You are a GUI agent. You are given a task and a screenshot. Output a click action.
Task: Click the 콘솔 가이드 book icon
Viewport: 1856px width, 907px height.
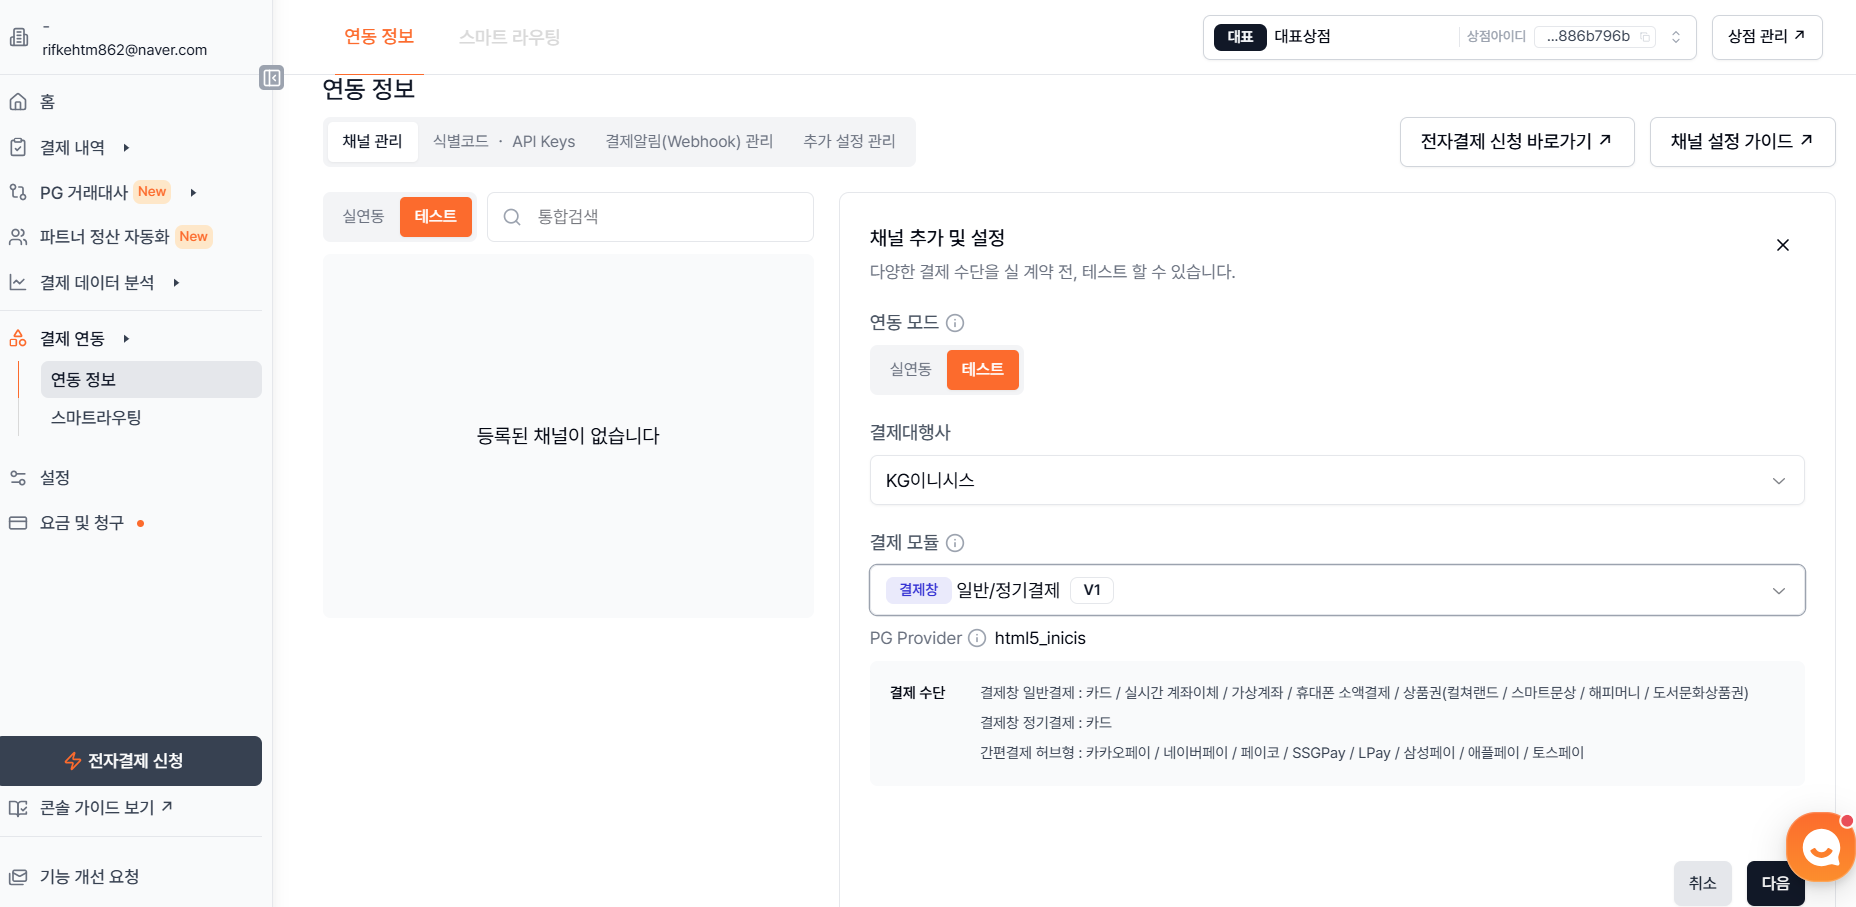tap(18, 808)
